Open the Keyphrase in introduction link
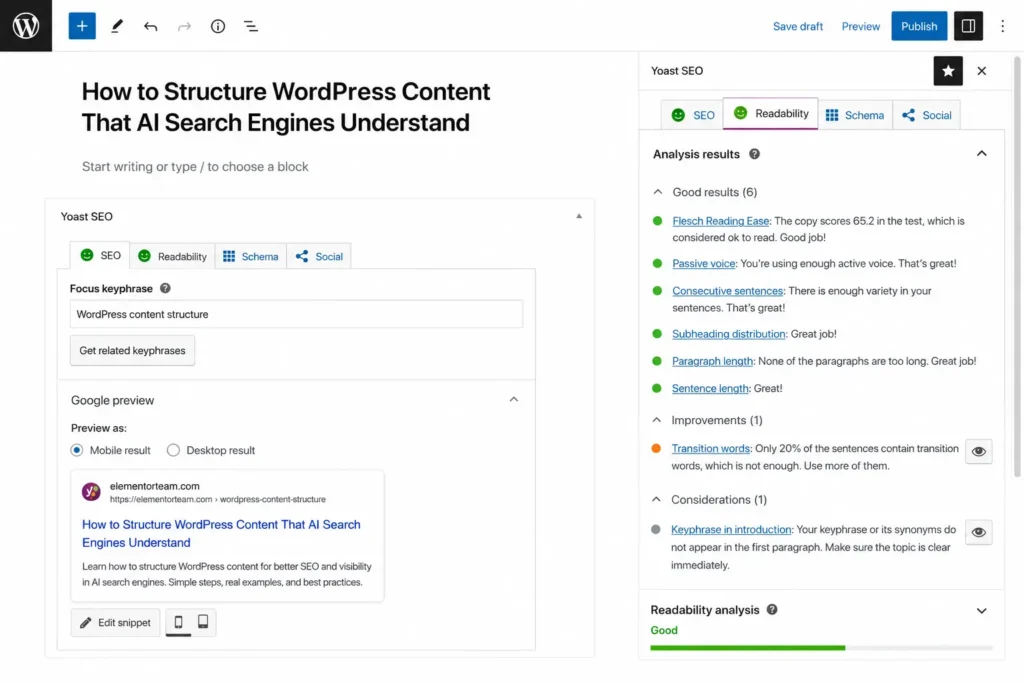The width and height of the screenshot is (1024, 683). click(x=731, y=530)
